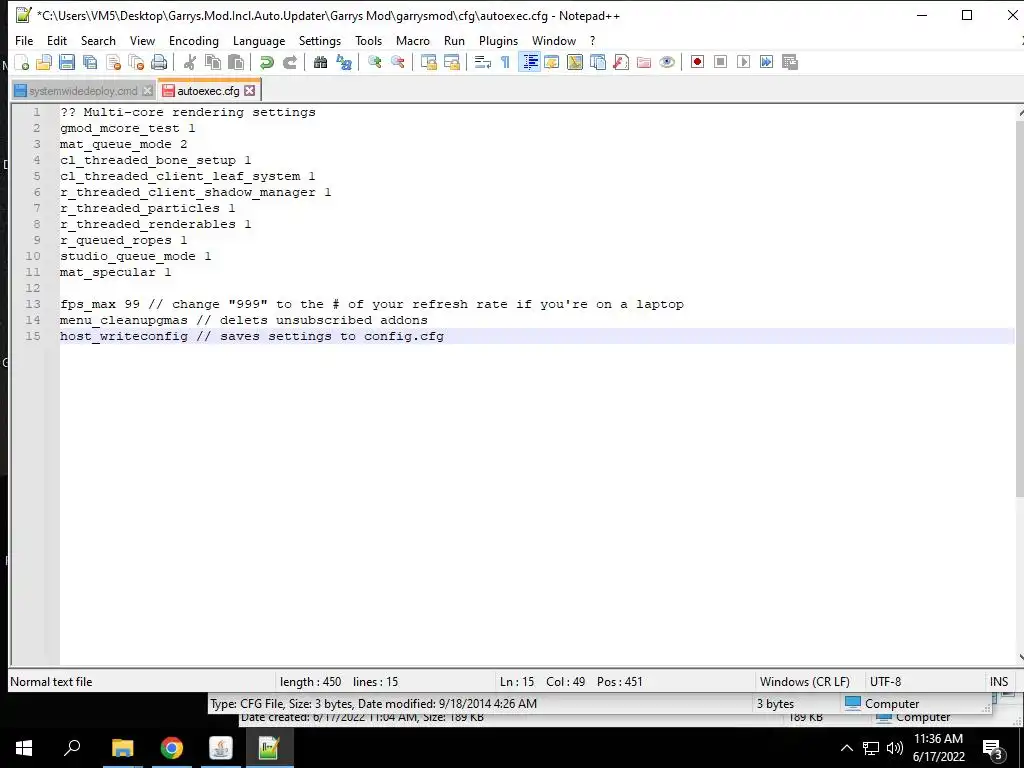The image size is (1024, 768).
Task: Undo the last edit with green arrow
Action: pos(266,62)
